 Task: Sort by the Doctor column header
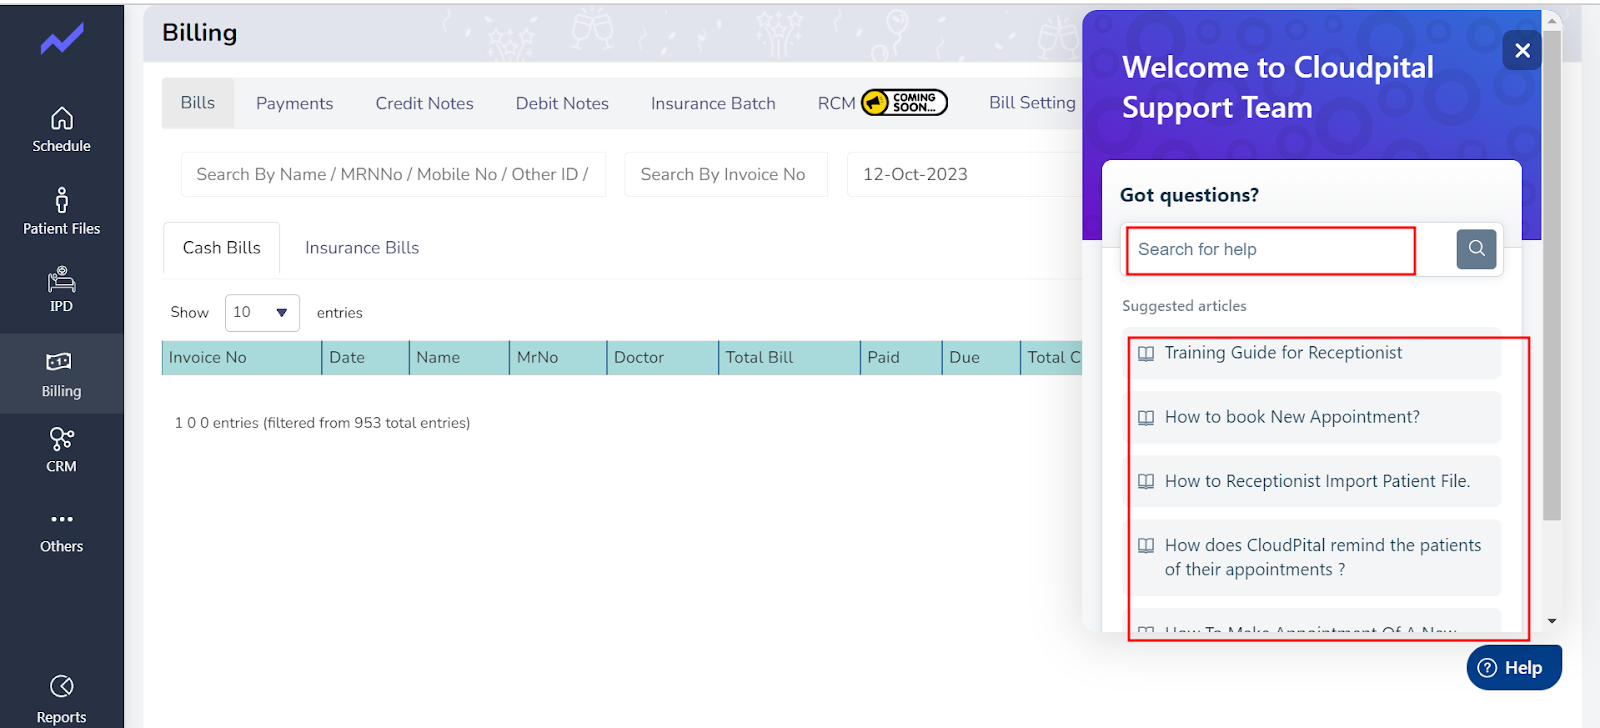[x=662, y=358]
